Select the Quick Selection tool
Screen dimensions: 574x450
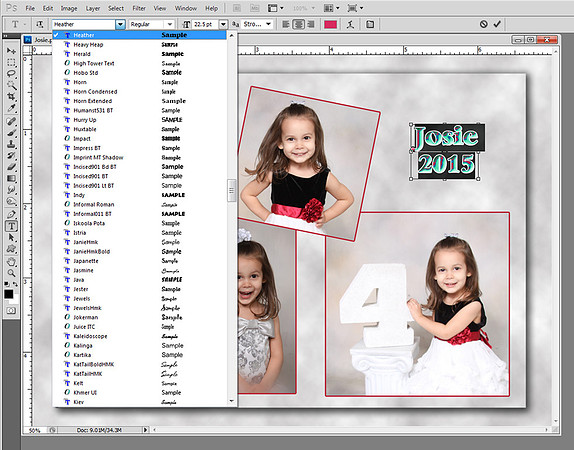[11, 85]
